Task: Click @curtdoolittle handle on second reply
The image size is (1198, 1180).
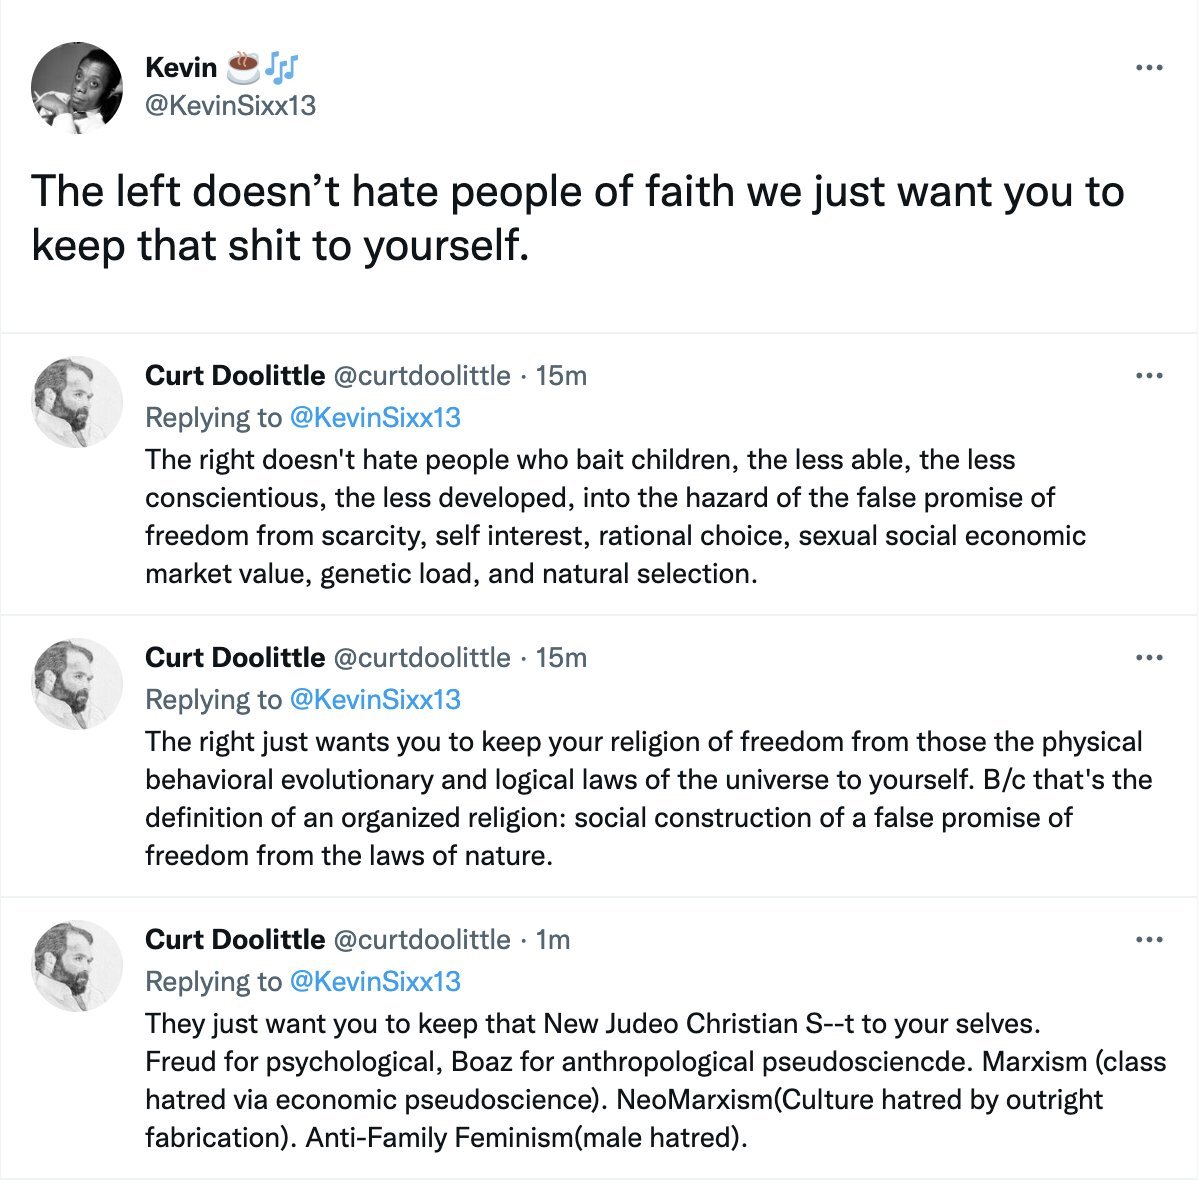Action: coord(420,658)
